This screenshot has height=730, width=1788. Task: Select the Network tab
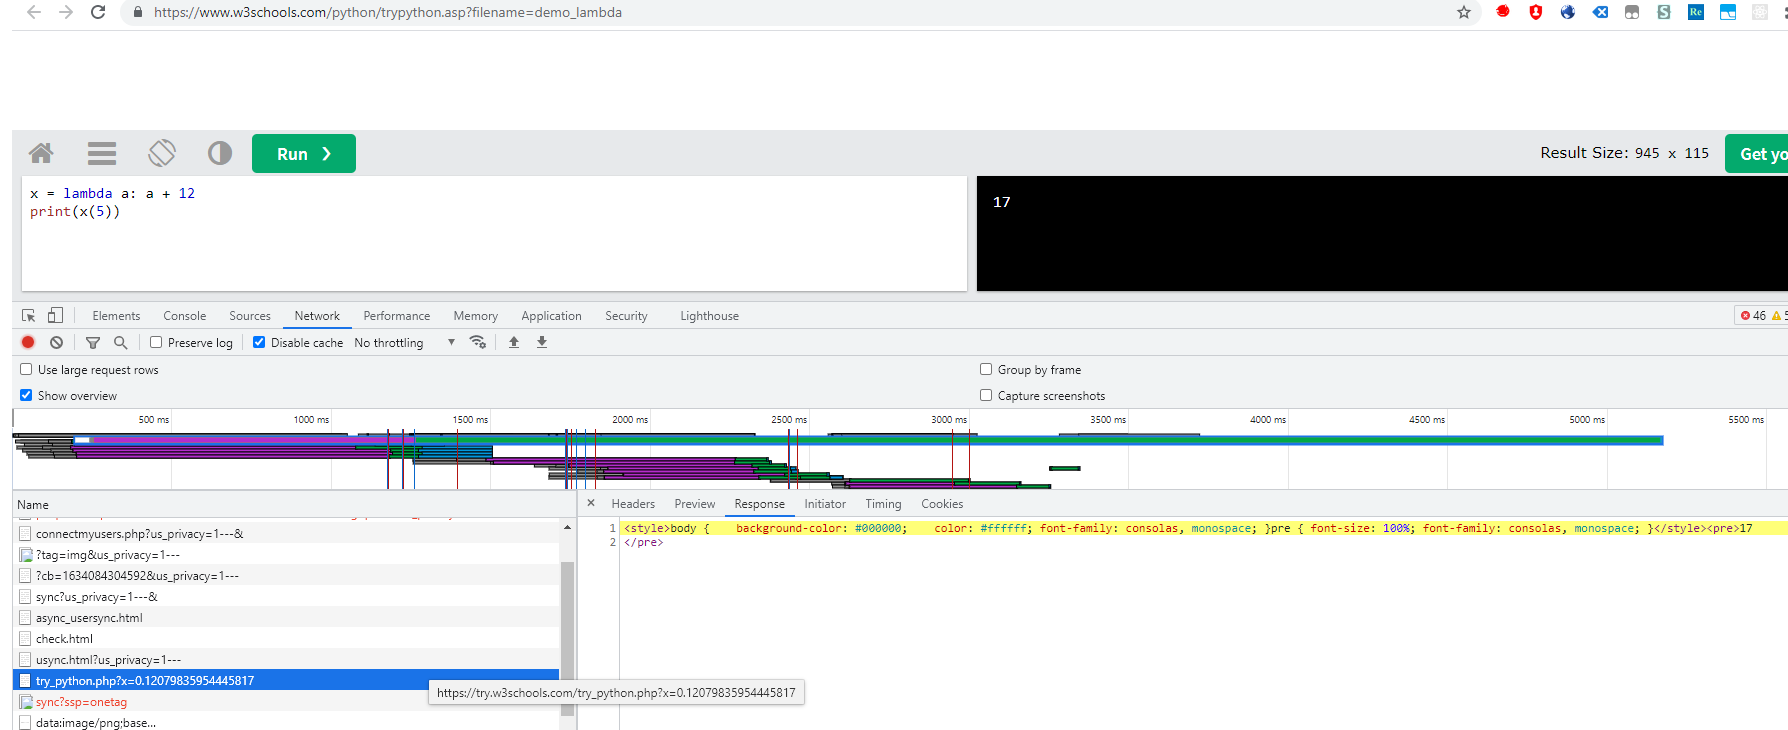pos(317,315)
